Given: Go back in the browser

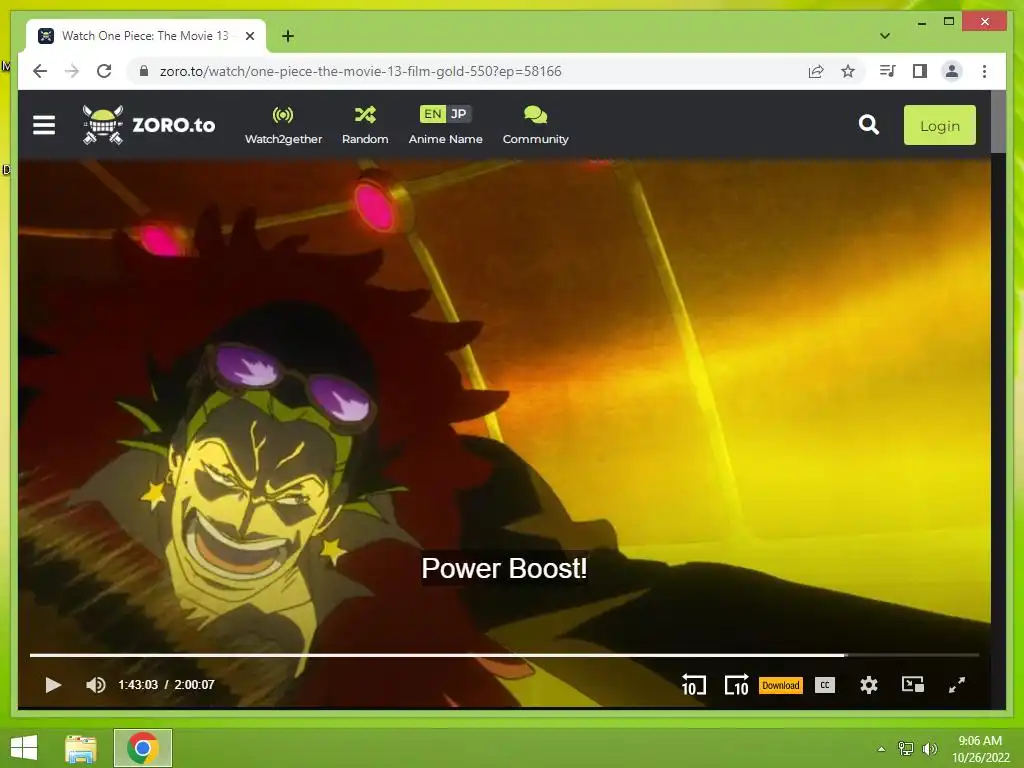Looking at the screenshot, I should [x=40, y=71].
